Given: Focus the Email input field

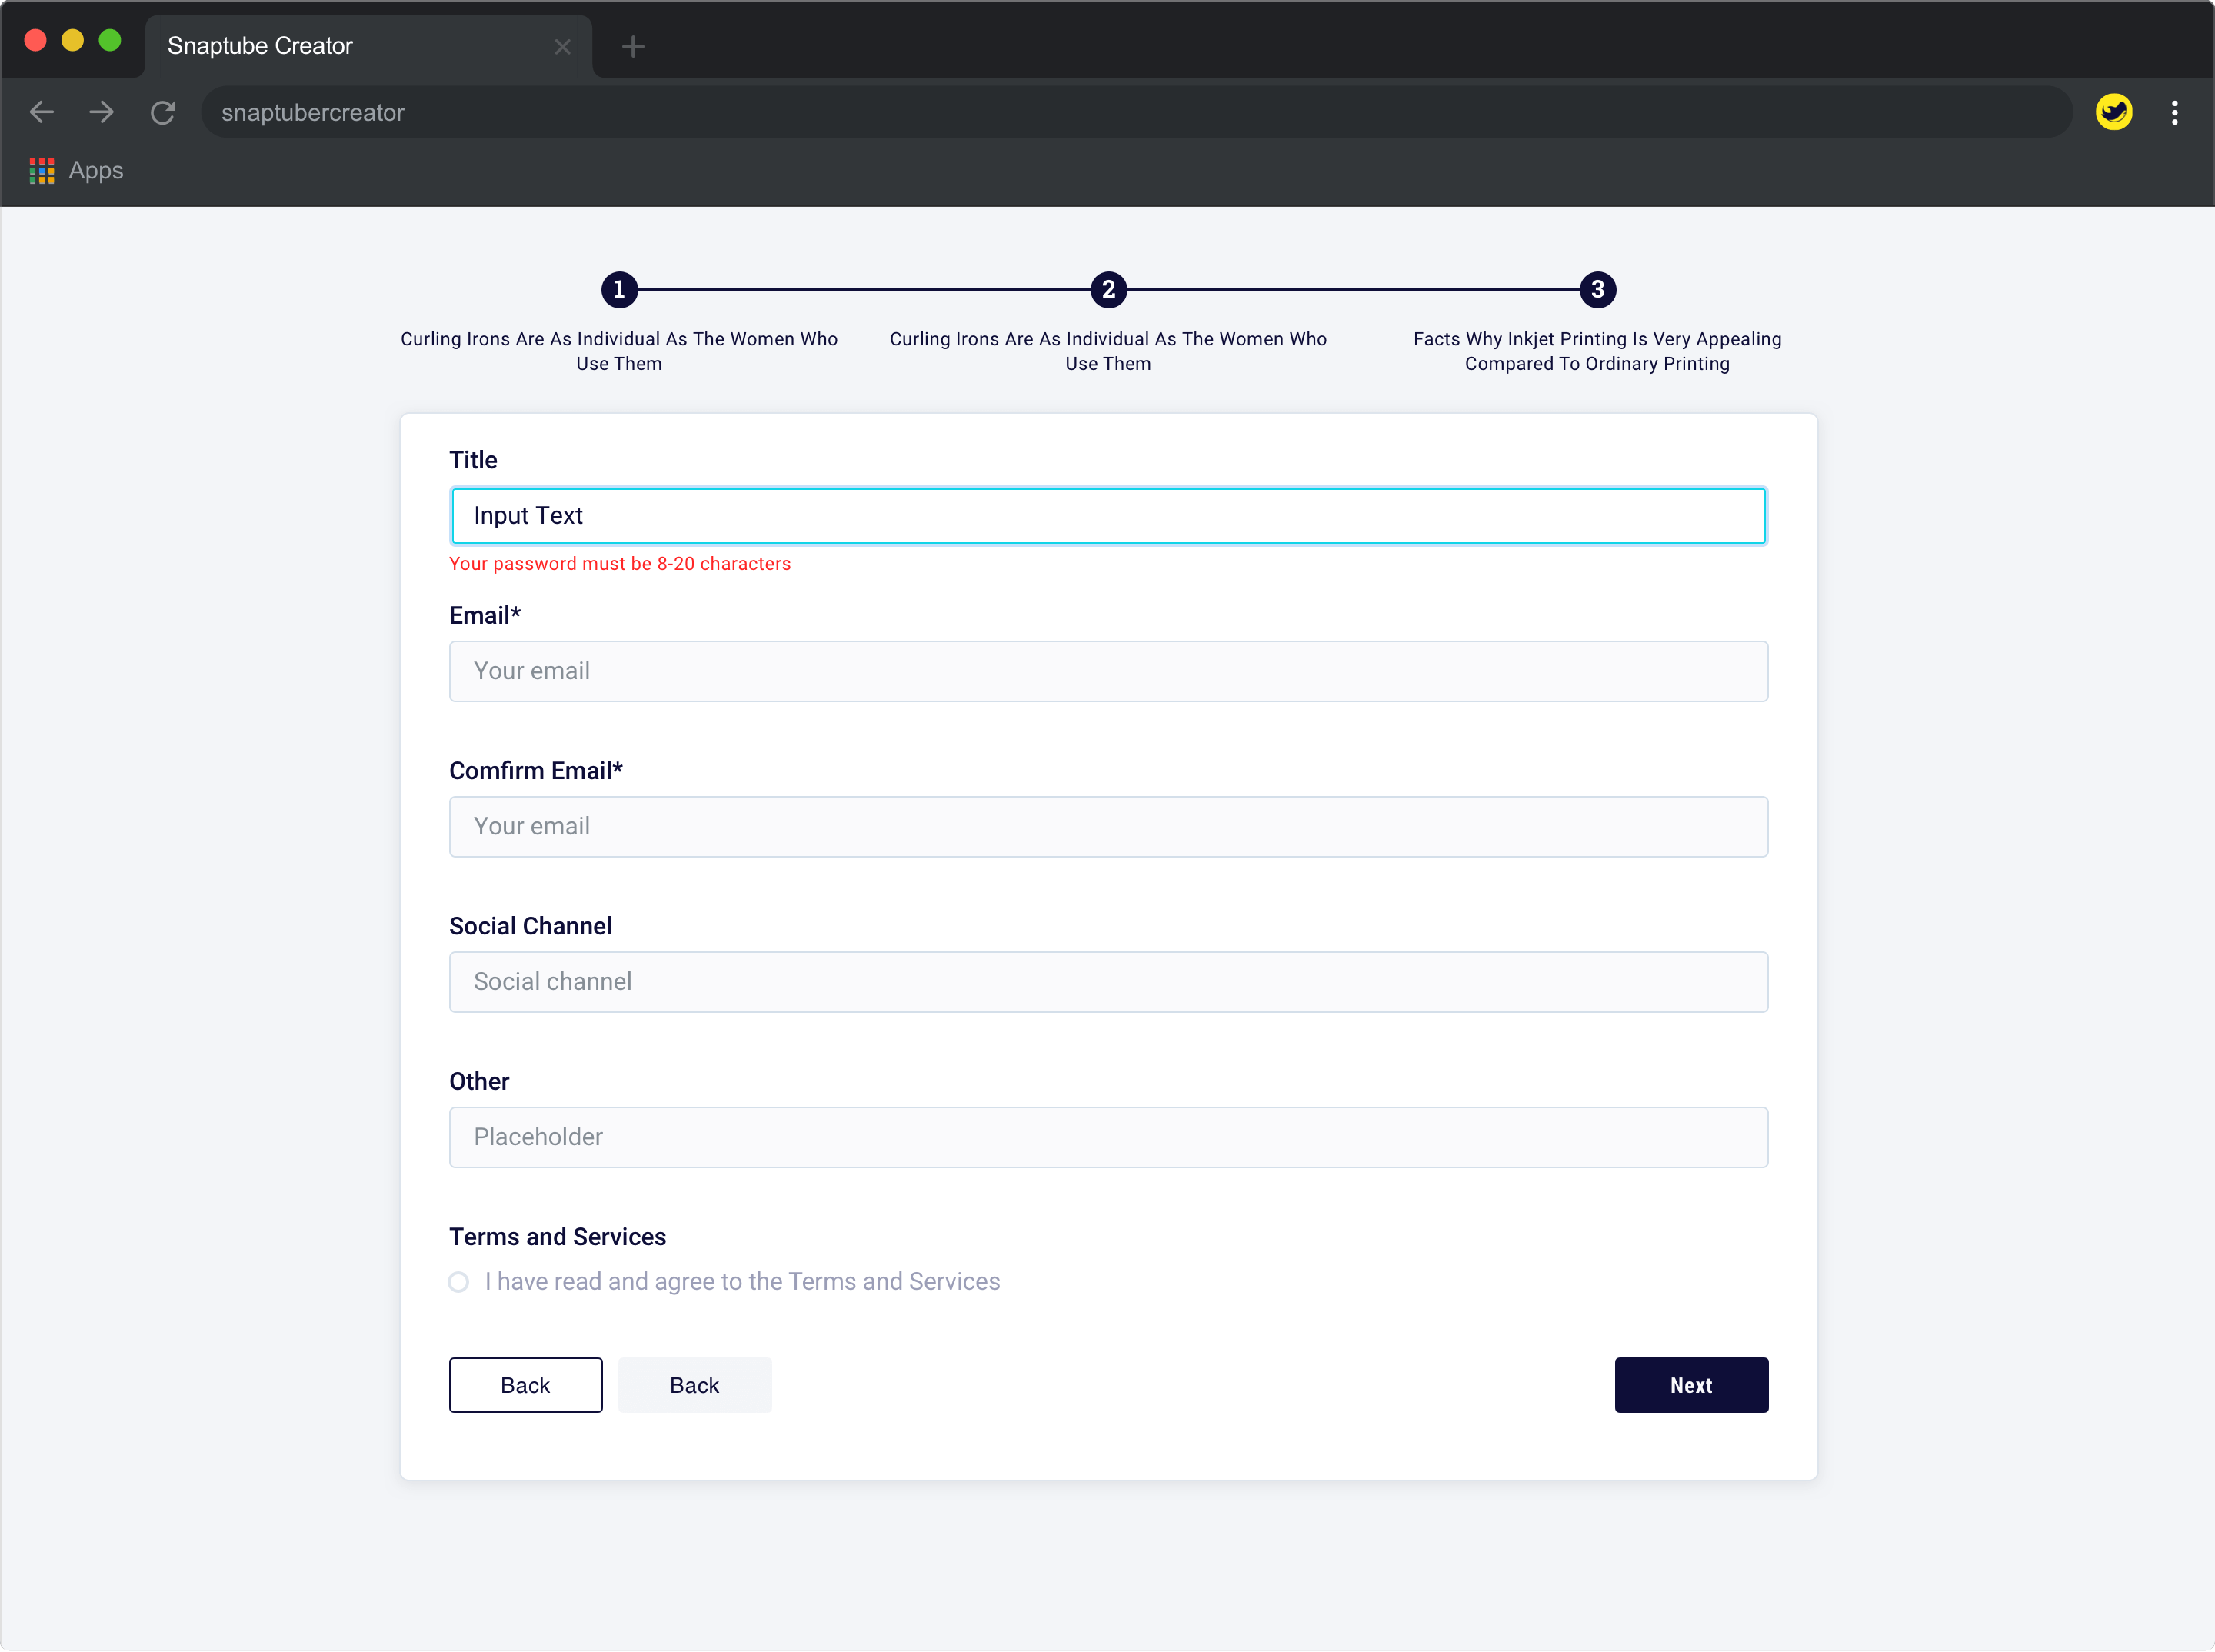Looking at the screenshot, I should pos(1108,671).
